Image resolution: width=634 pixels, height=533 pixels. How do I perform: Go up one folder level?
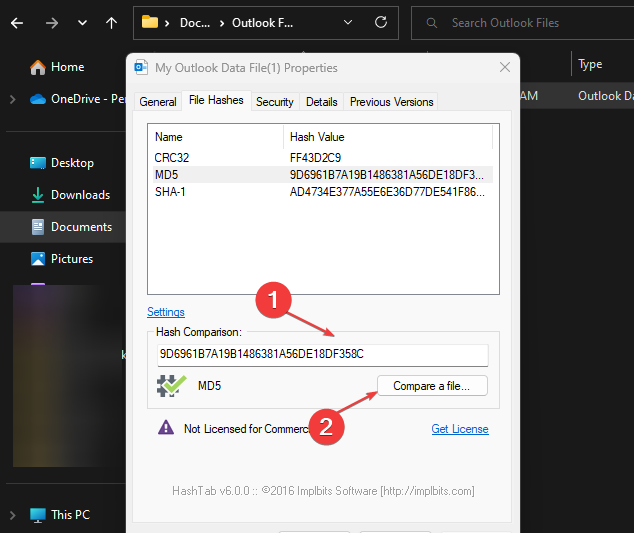(111, 23)
